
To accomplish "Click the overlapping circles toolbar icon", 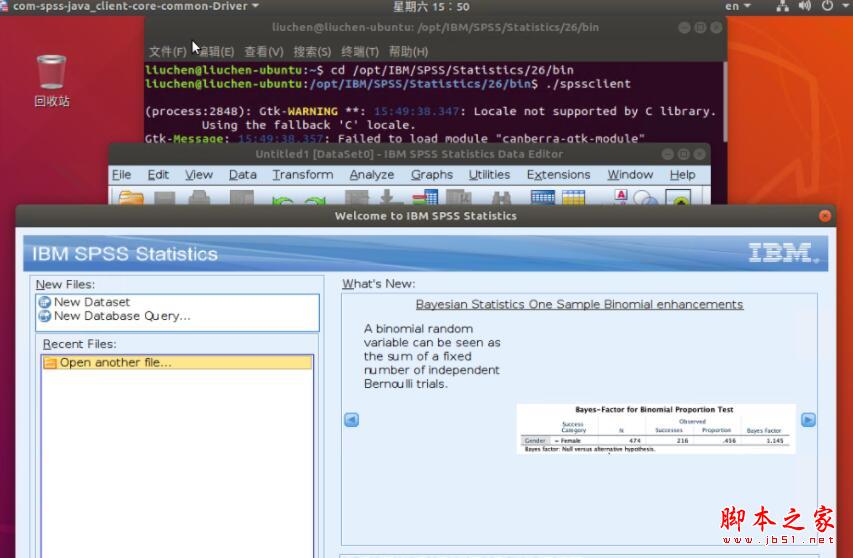I will click(646, 198).
